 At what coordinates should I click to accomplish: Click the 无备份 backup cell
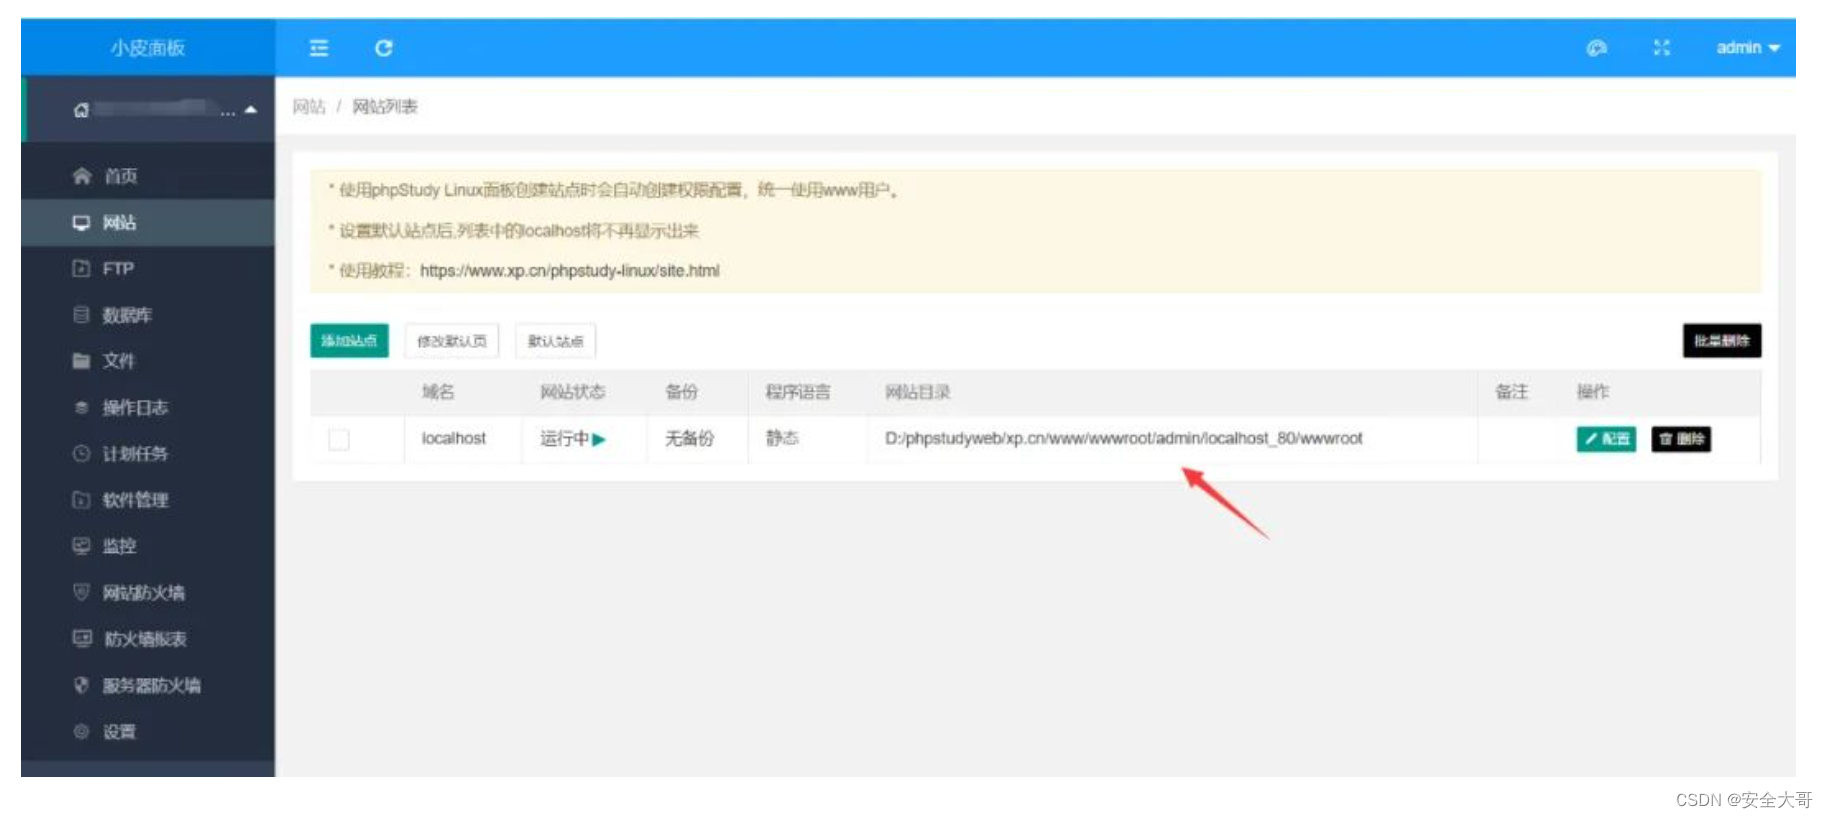click(690, 438)
